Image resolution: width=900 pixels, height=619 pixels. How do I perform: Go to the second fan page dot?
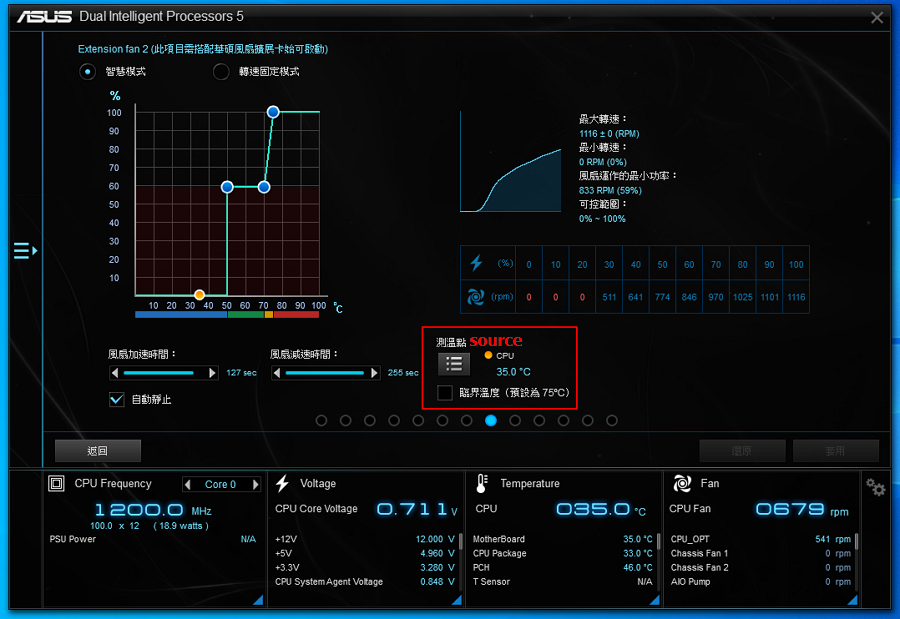click(346, 421)
